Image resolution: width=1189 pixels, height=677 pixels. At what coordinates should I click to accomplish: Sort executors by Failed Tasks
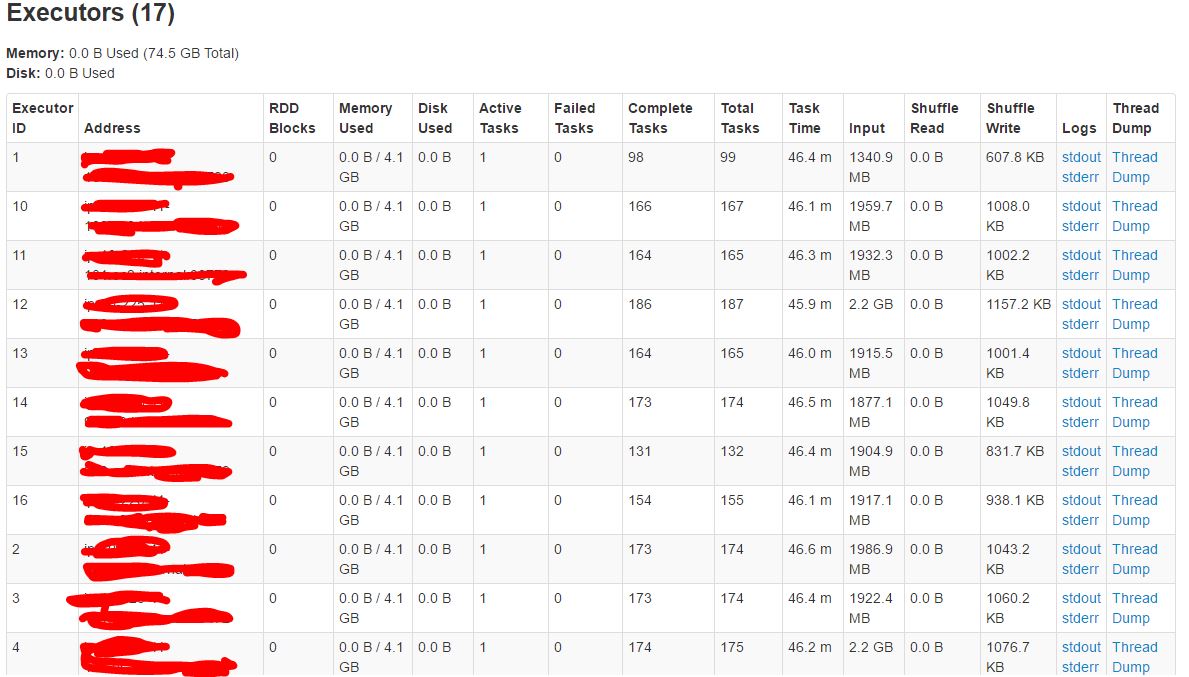pyautogui.click(x=577, y=117)
